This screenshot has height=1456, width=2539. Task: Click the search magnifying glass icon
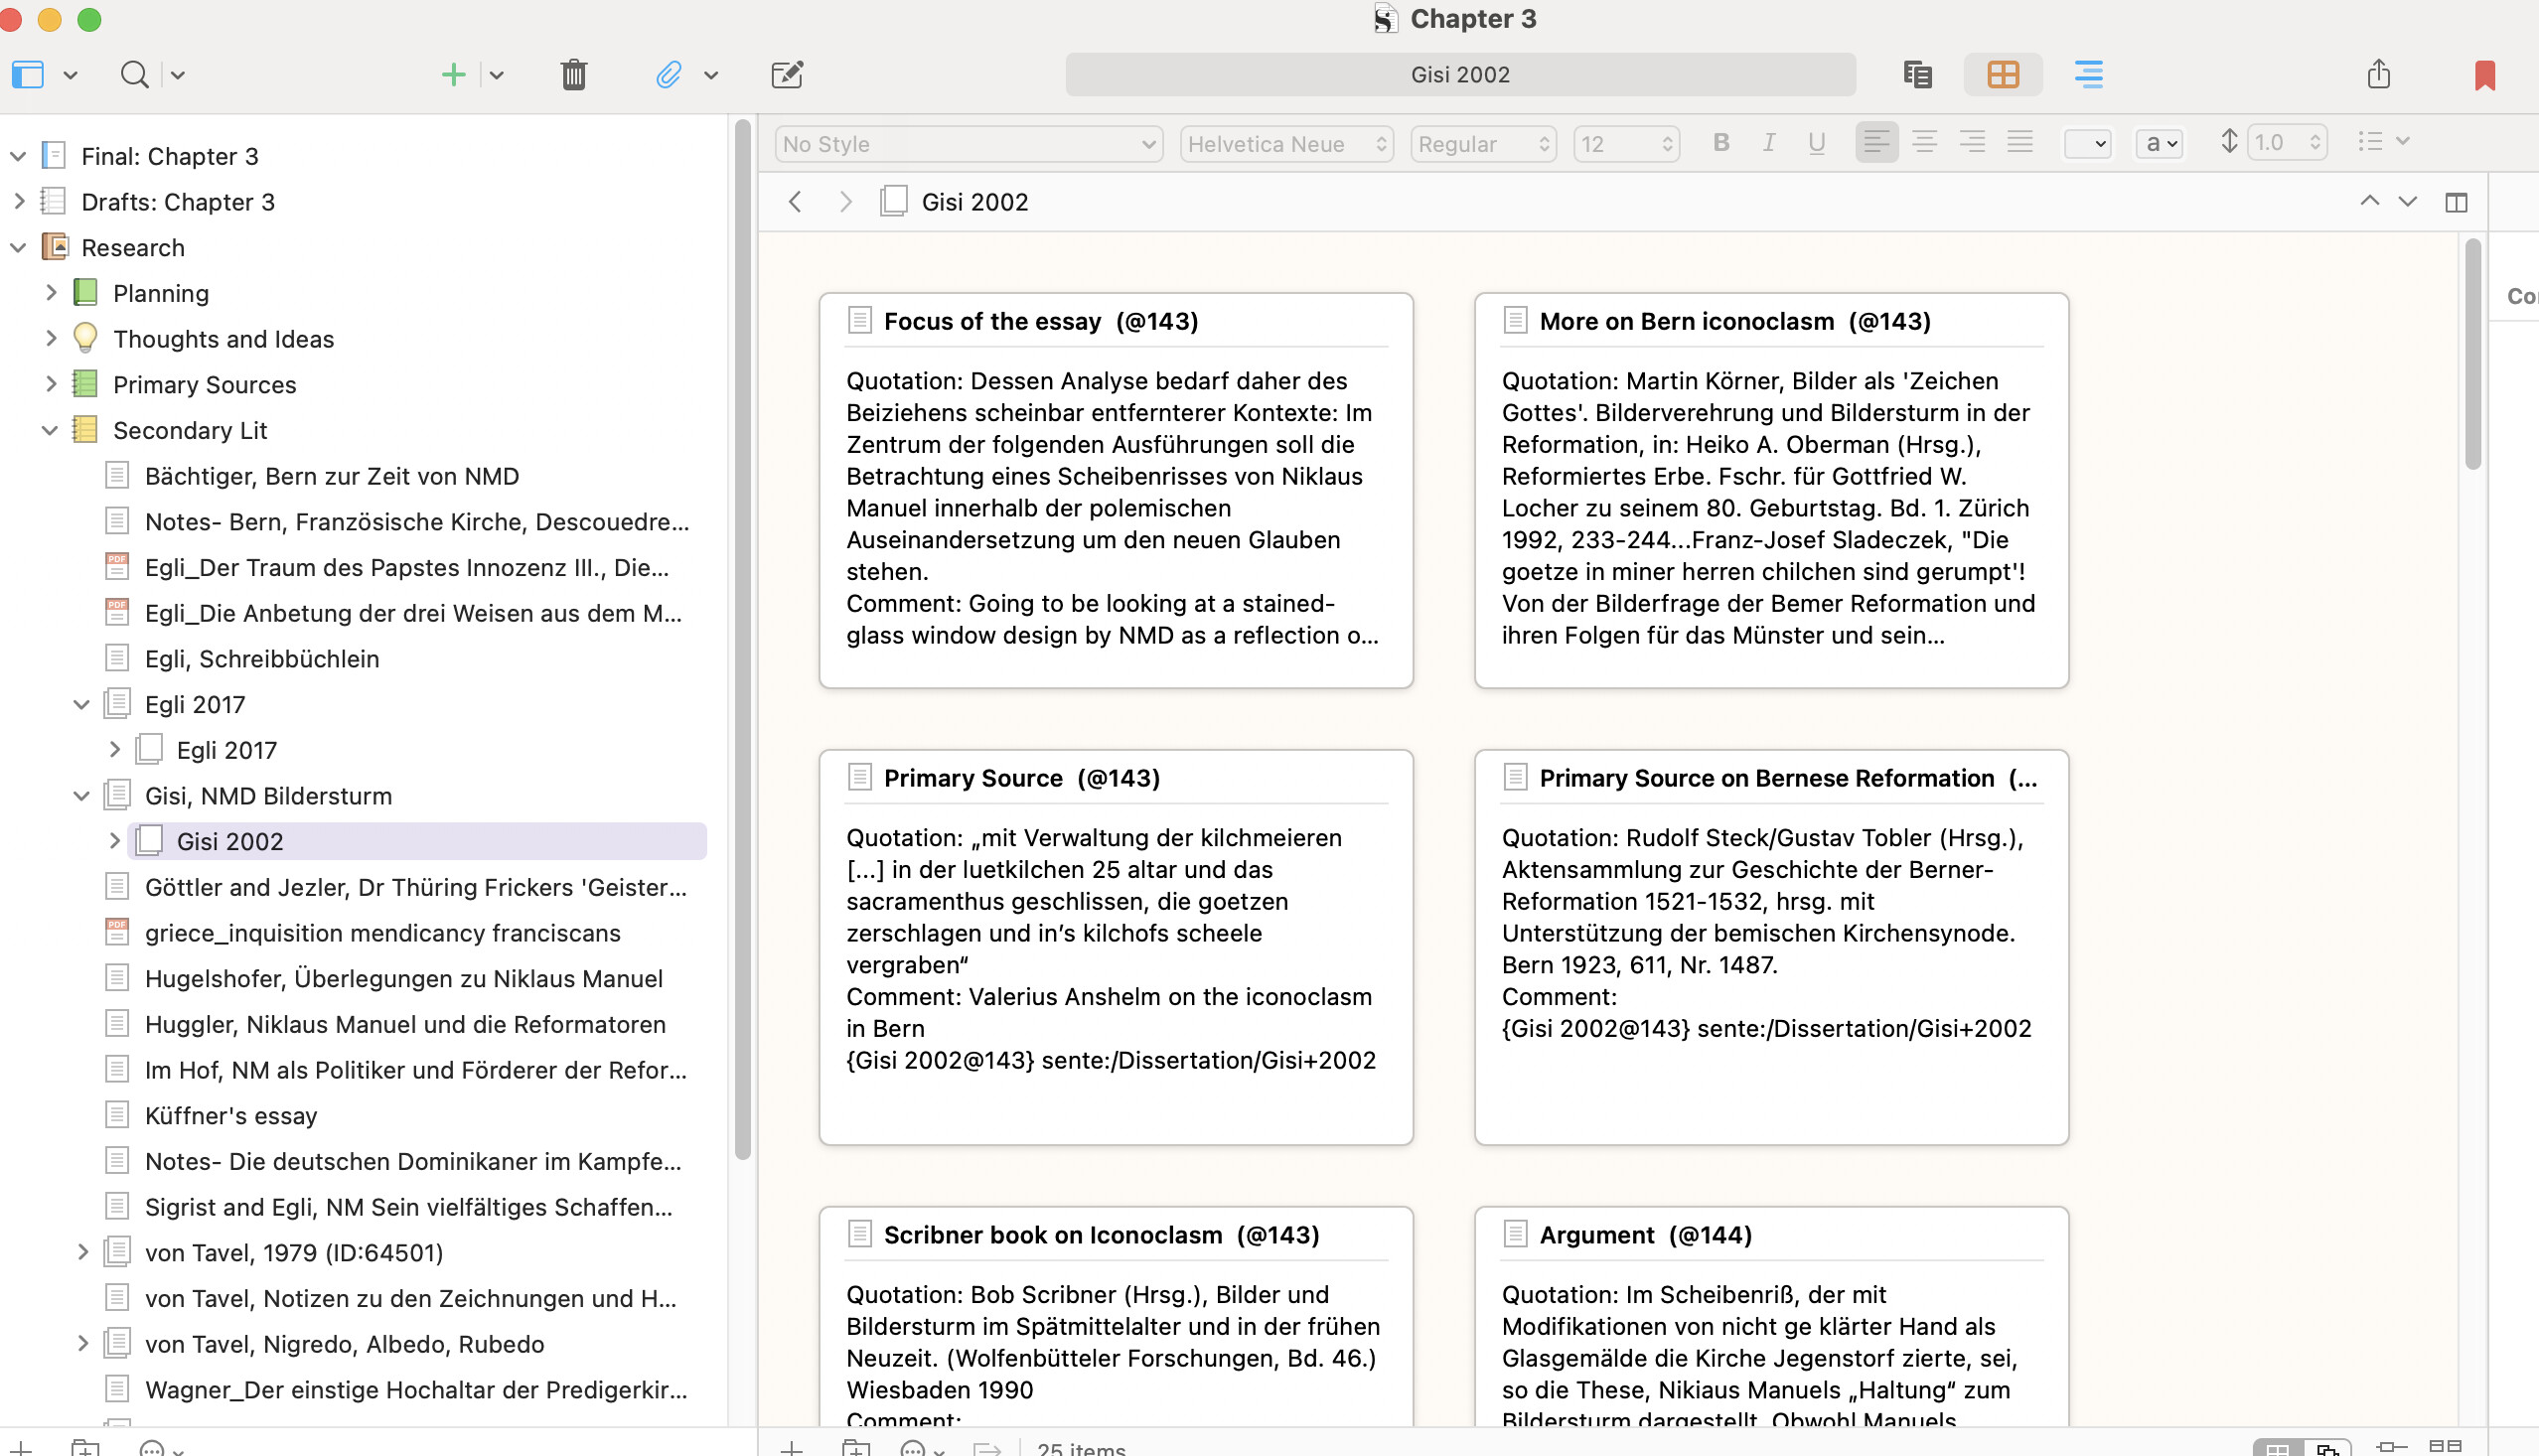pos(134,74)
